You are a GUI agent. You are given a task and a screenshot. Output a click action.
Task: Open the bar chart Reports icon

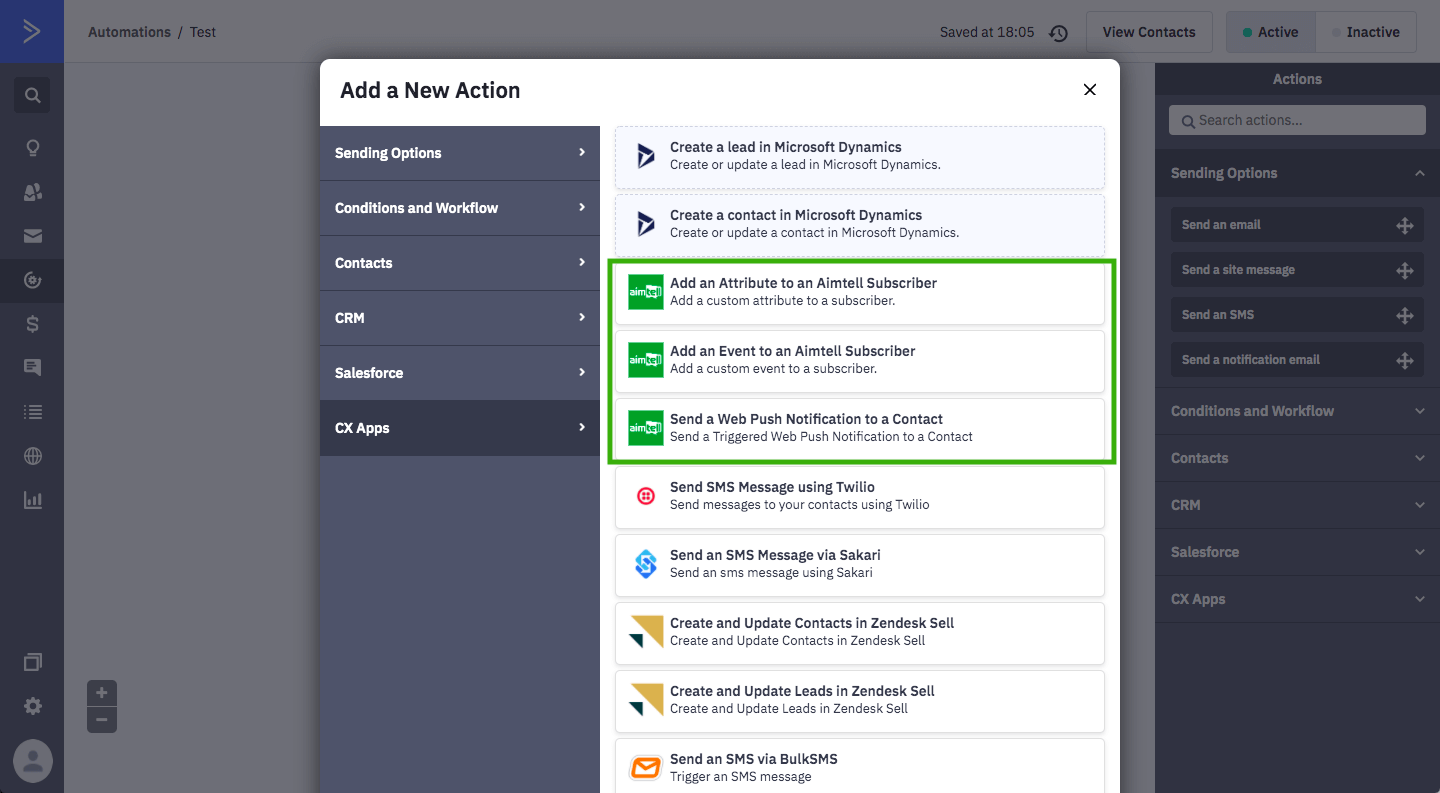[32, 500]
